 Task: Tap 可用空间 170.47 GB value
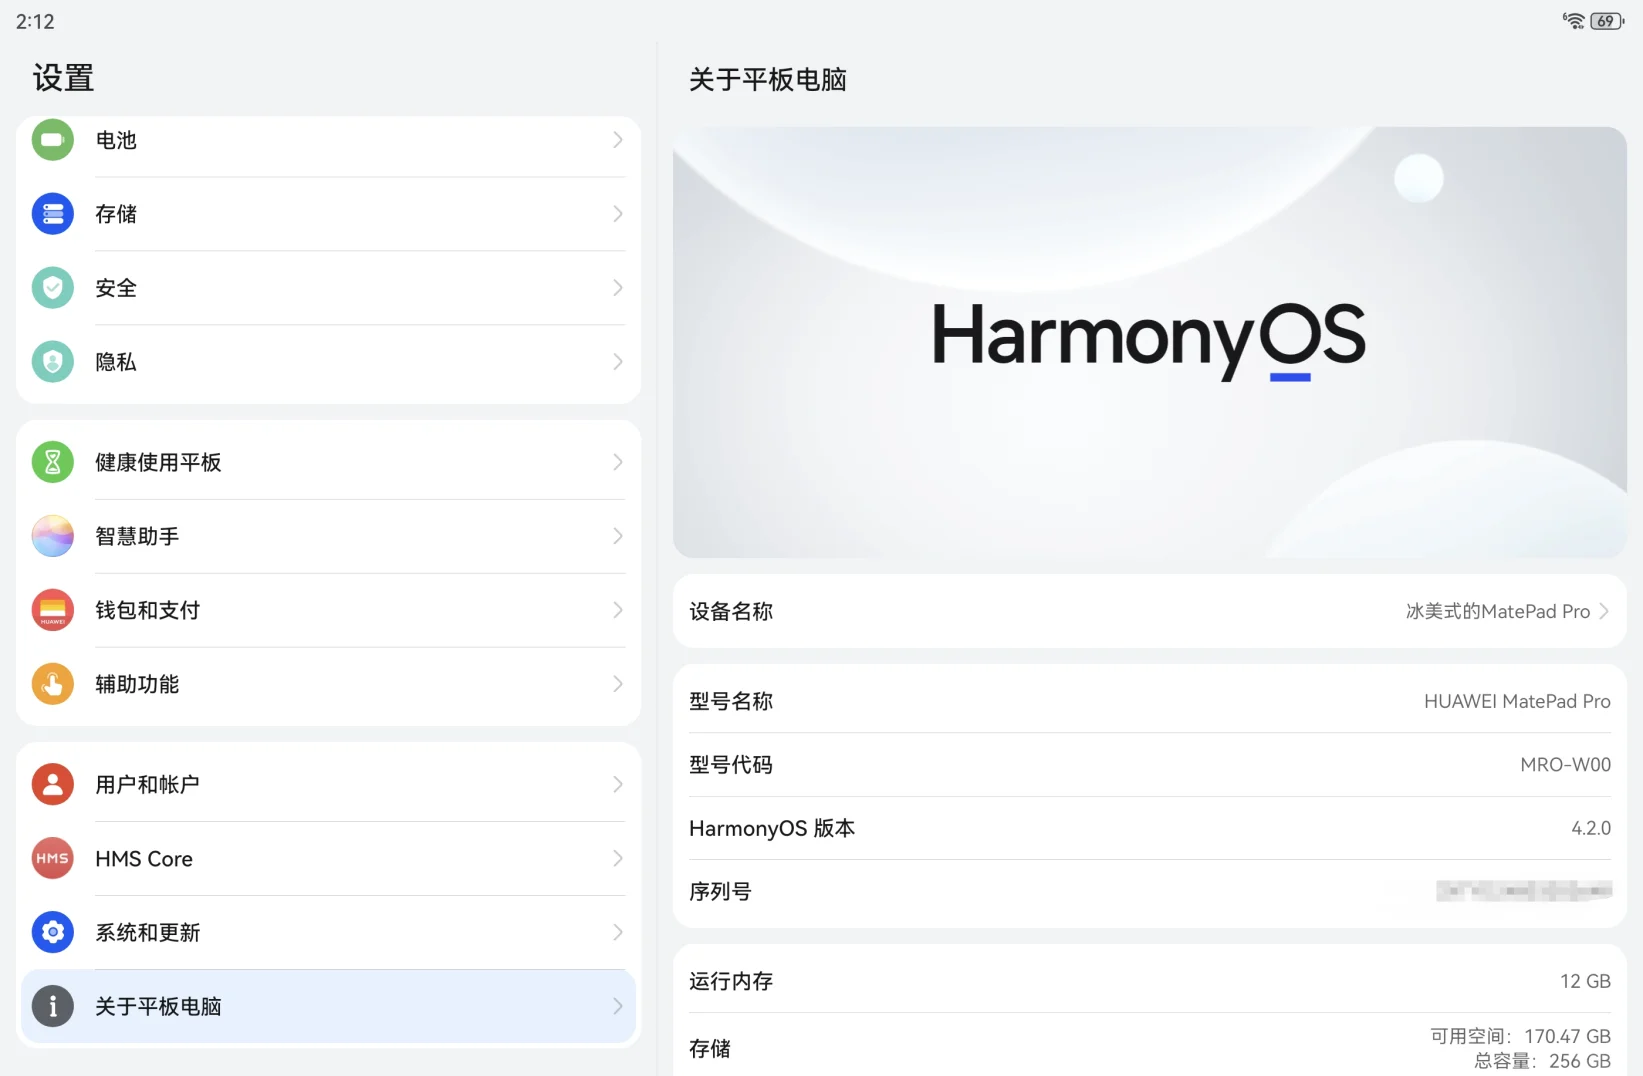tap(1521, 1036)
